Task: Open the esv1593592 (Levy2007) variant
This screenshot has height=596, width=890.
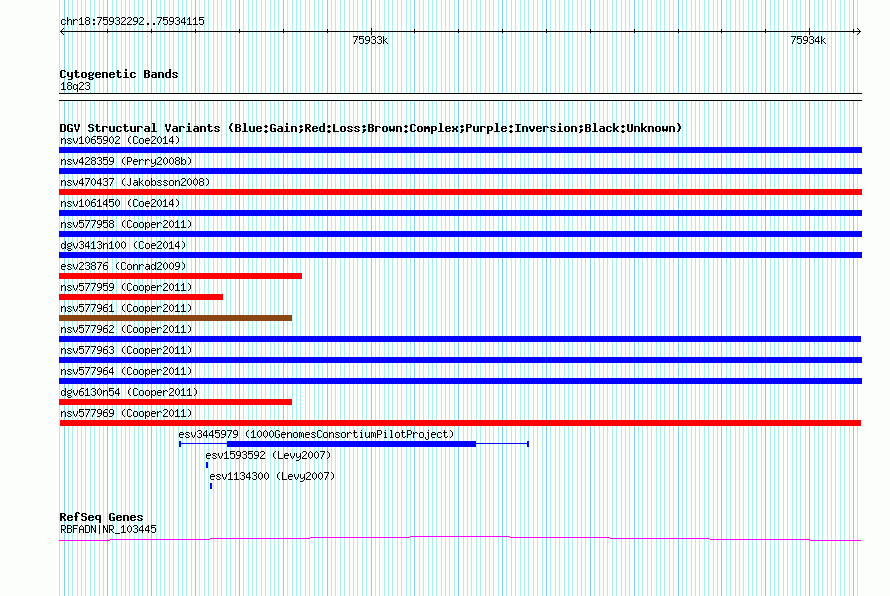Action: (x=268, y=455)
